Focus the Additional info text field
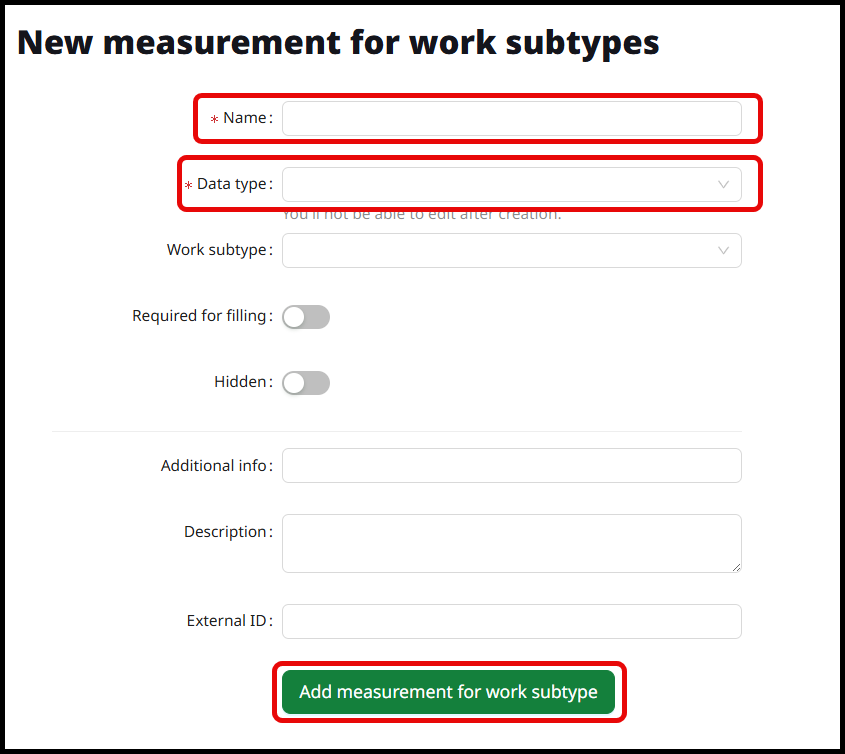845x754 pixels. point(511,465)
